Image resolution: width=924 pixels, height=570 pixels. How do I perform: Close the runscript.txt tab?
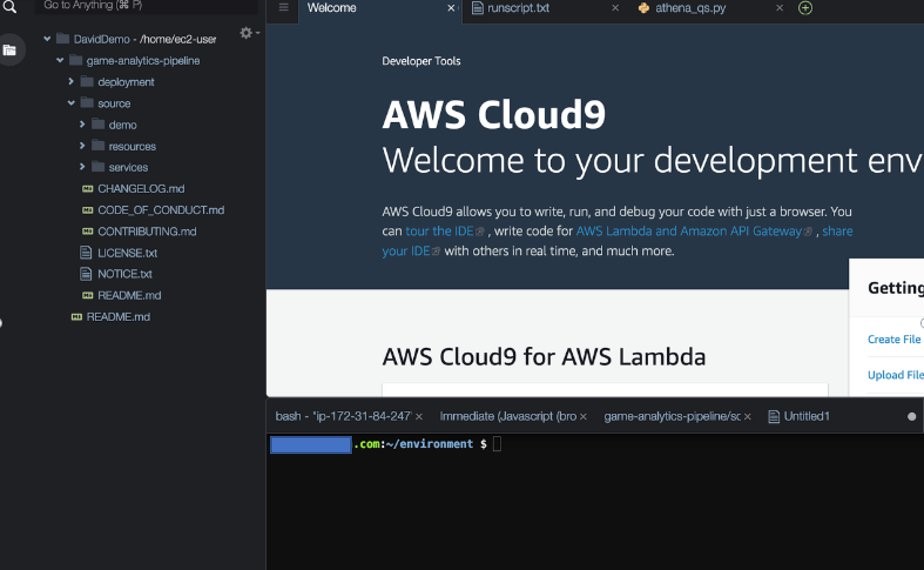click(x=615, y=8)
